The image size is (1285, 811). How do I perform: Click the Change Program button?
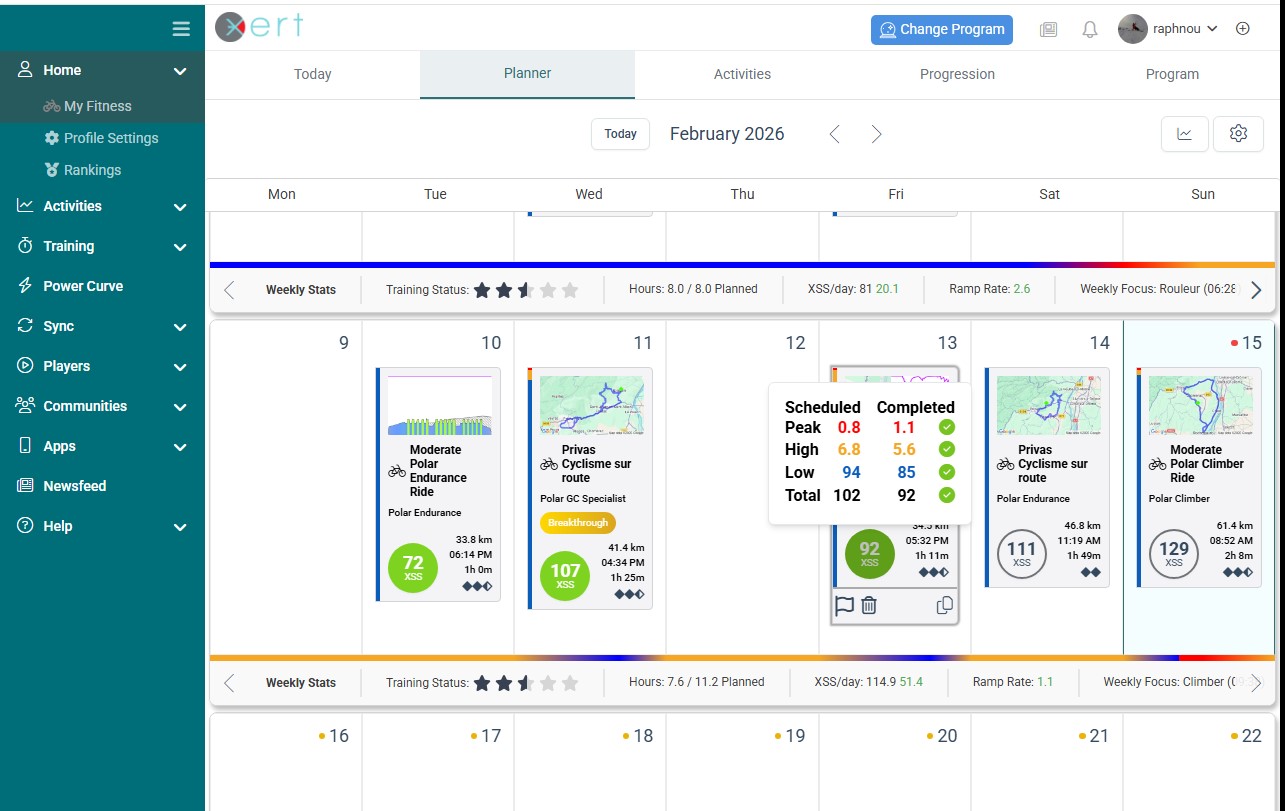tap(941, 30)
